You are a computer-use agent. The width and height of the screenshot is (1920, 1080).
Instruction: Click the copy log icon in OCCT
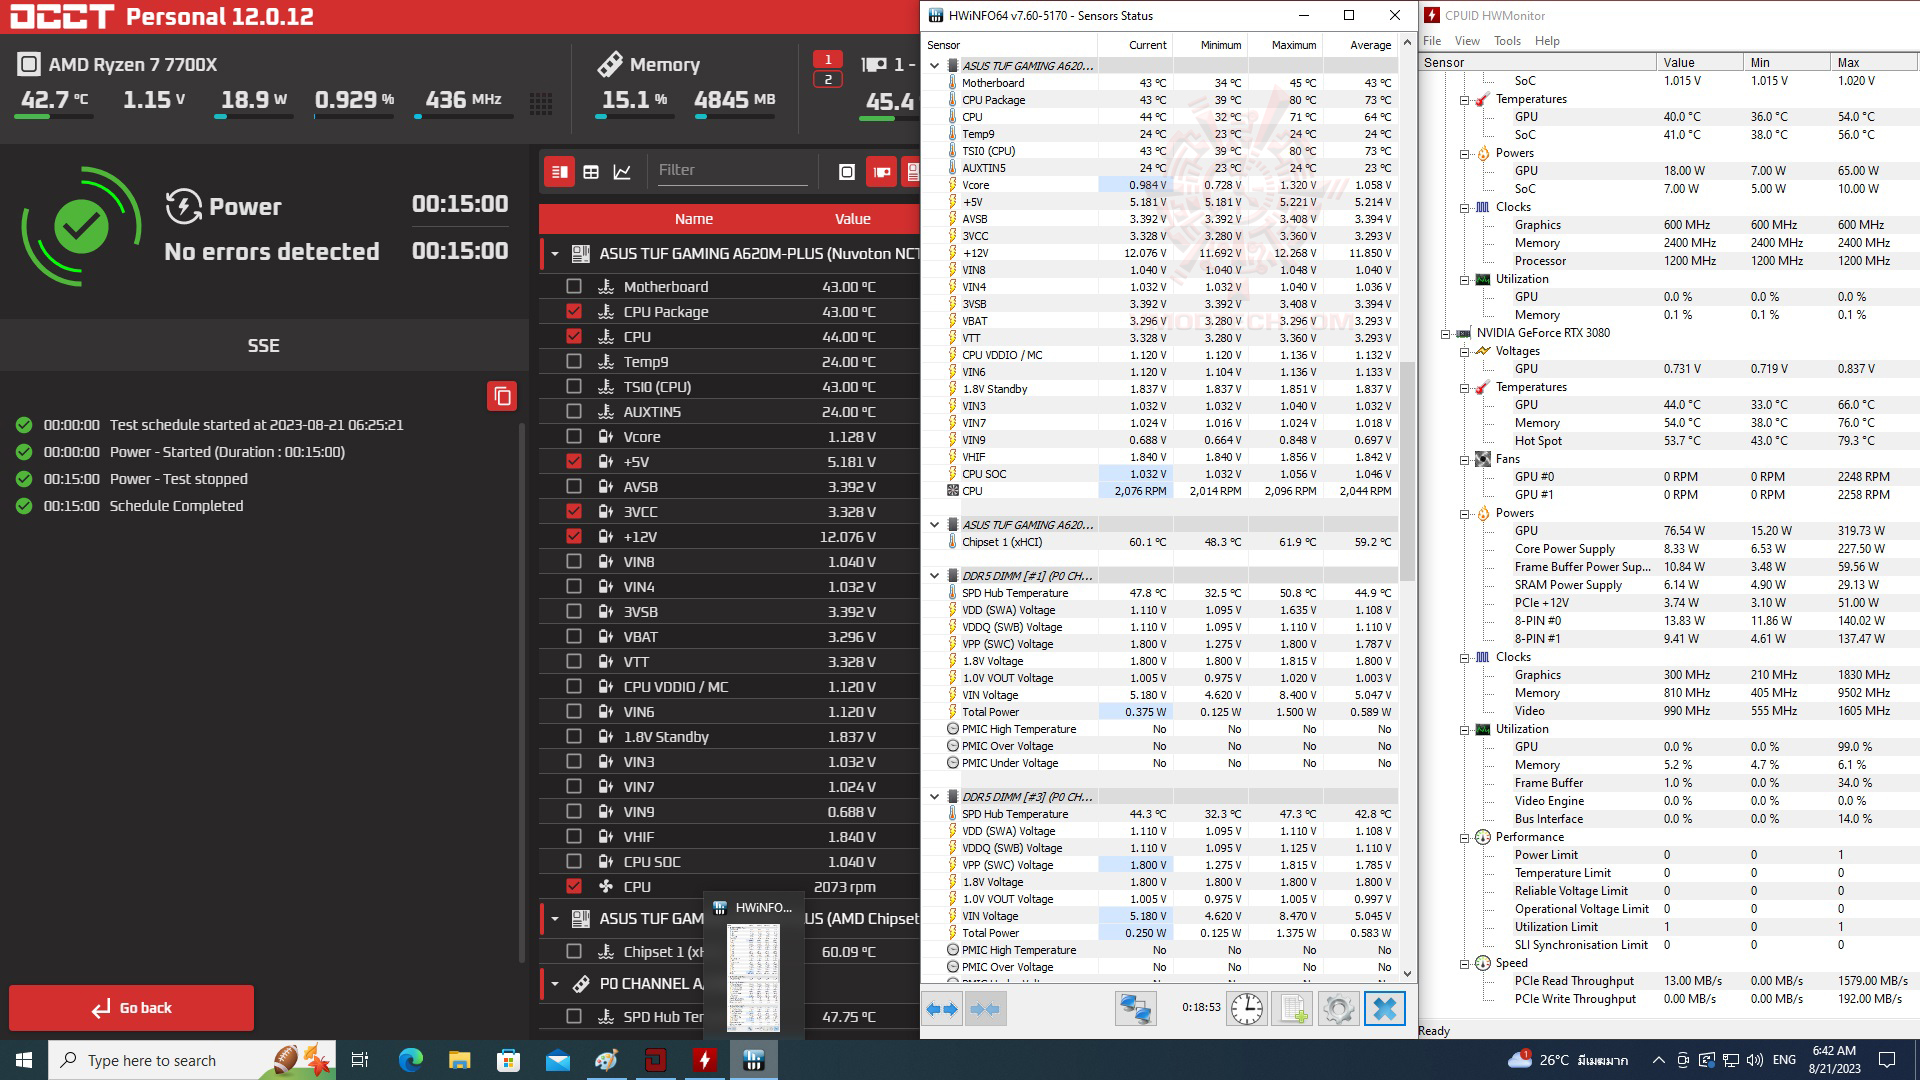(x=502, y=396)
